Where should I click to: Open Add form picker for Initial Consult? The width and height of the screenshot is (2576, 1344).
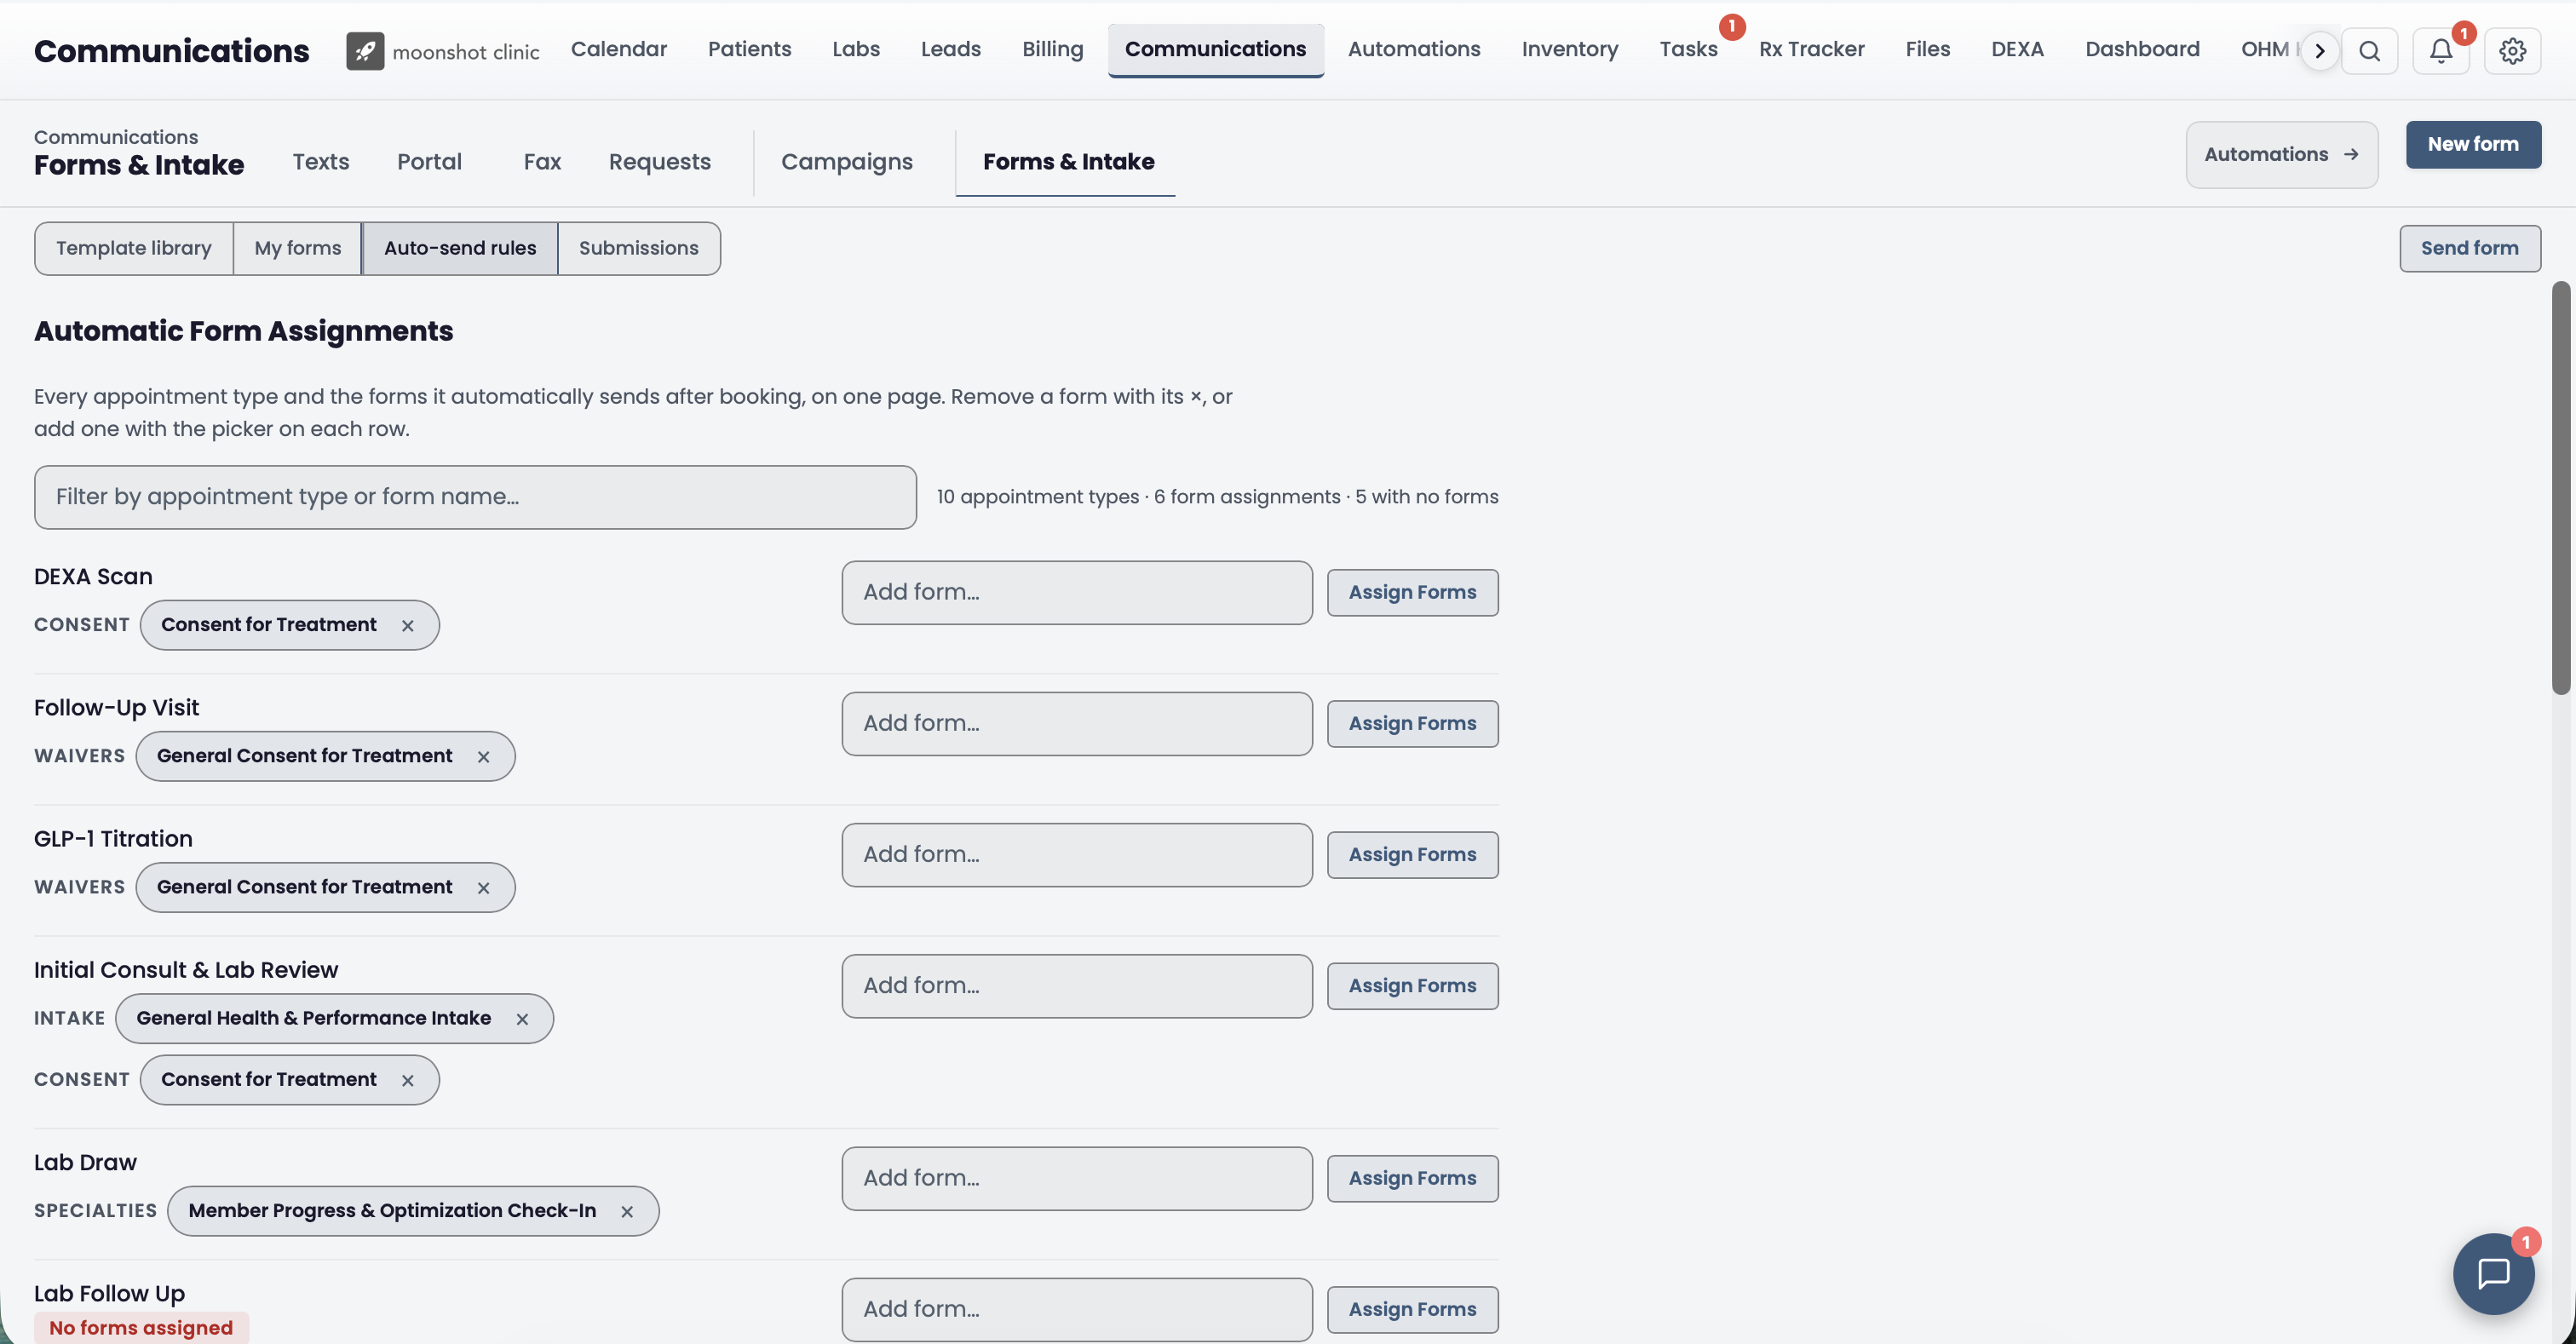(1077, 985)
